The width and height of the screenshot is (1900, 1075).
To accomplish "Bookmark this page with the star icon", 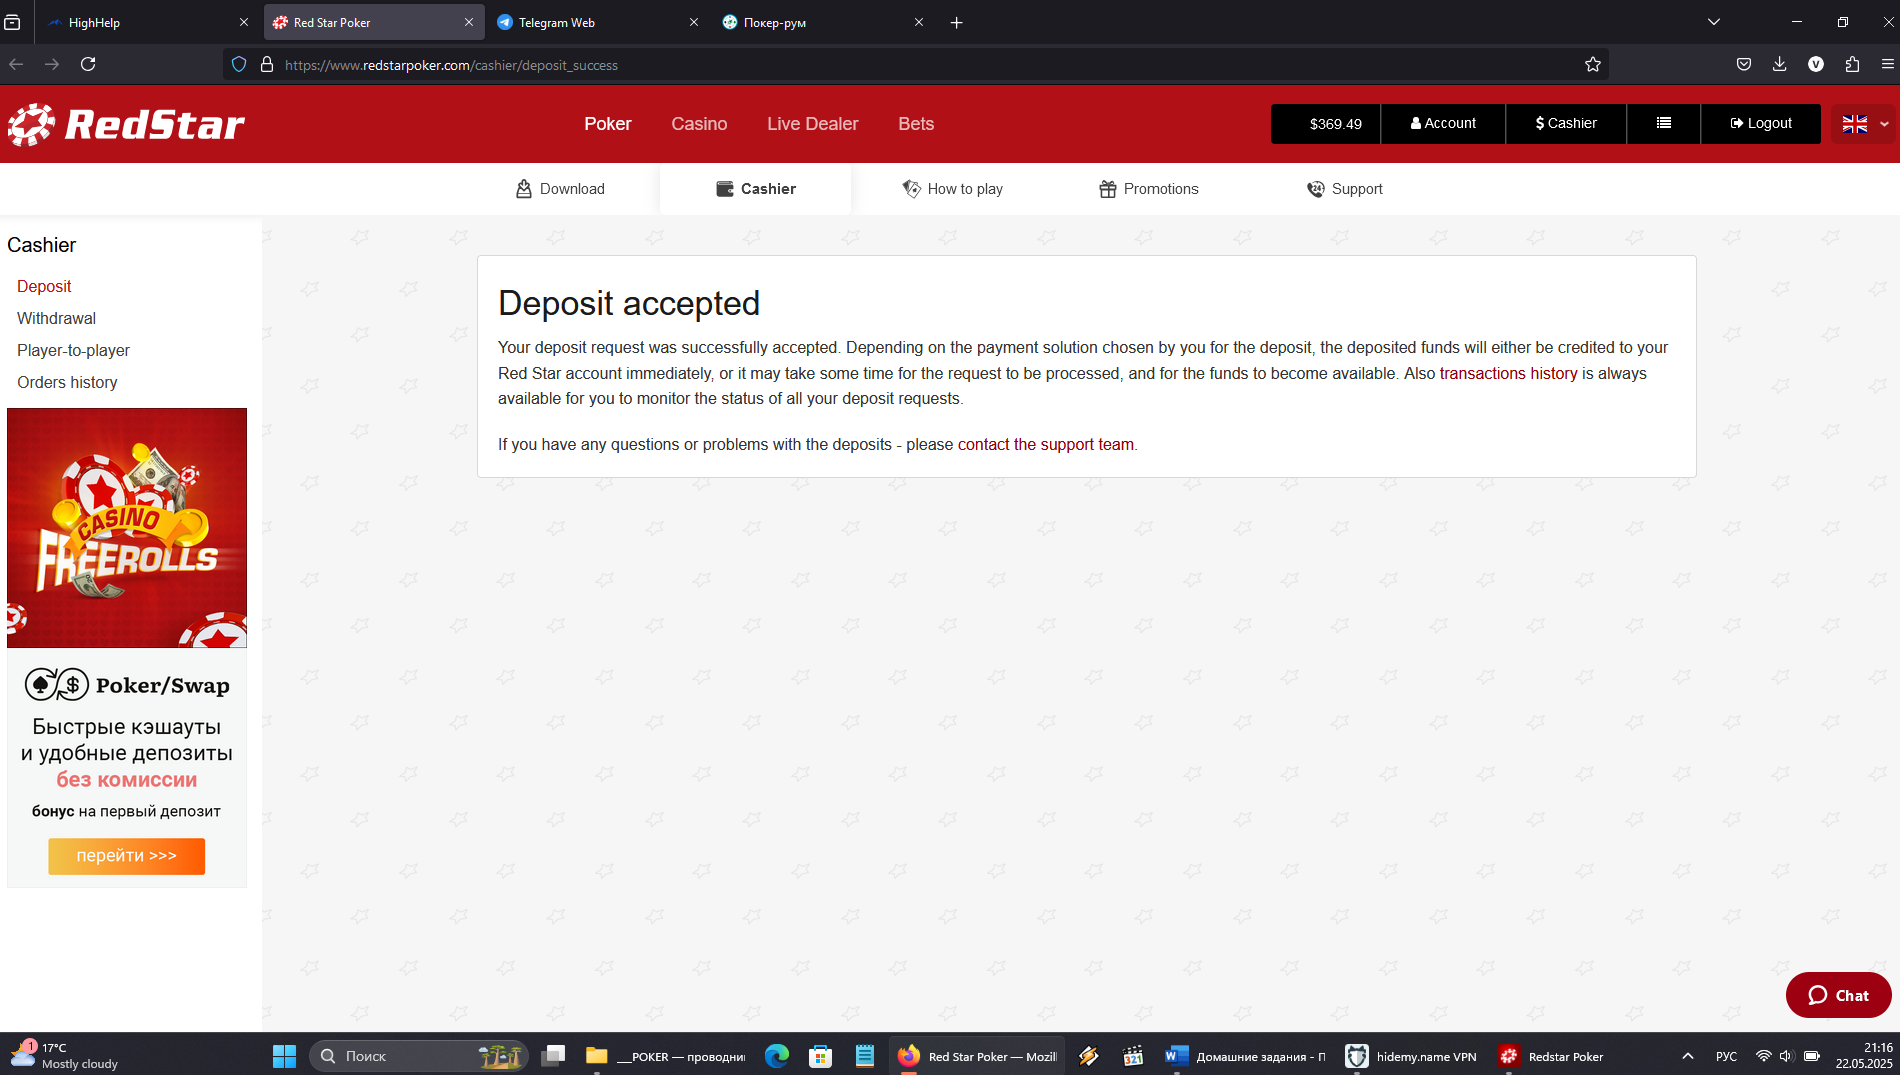I will [x=1593, y=64].
